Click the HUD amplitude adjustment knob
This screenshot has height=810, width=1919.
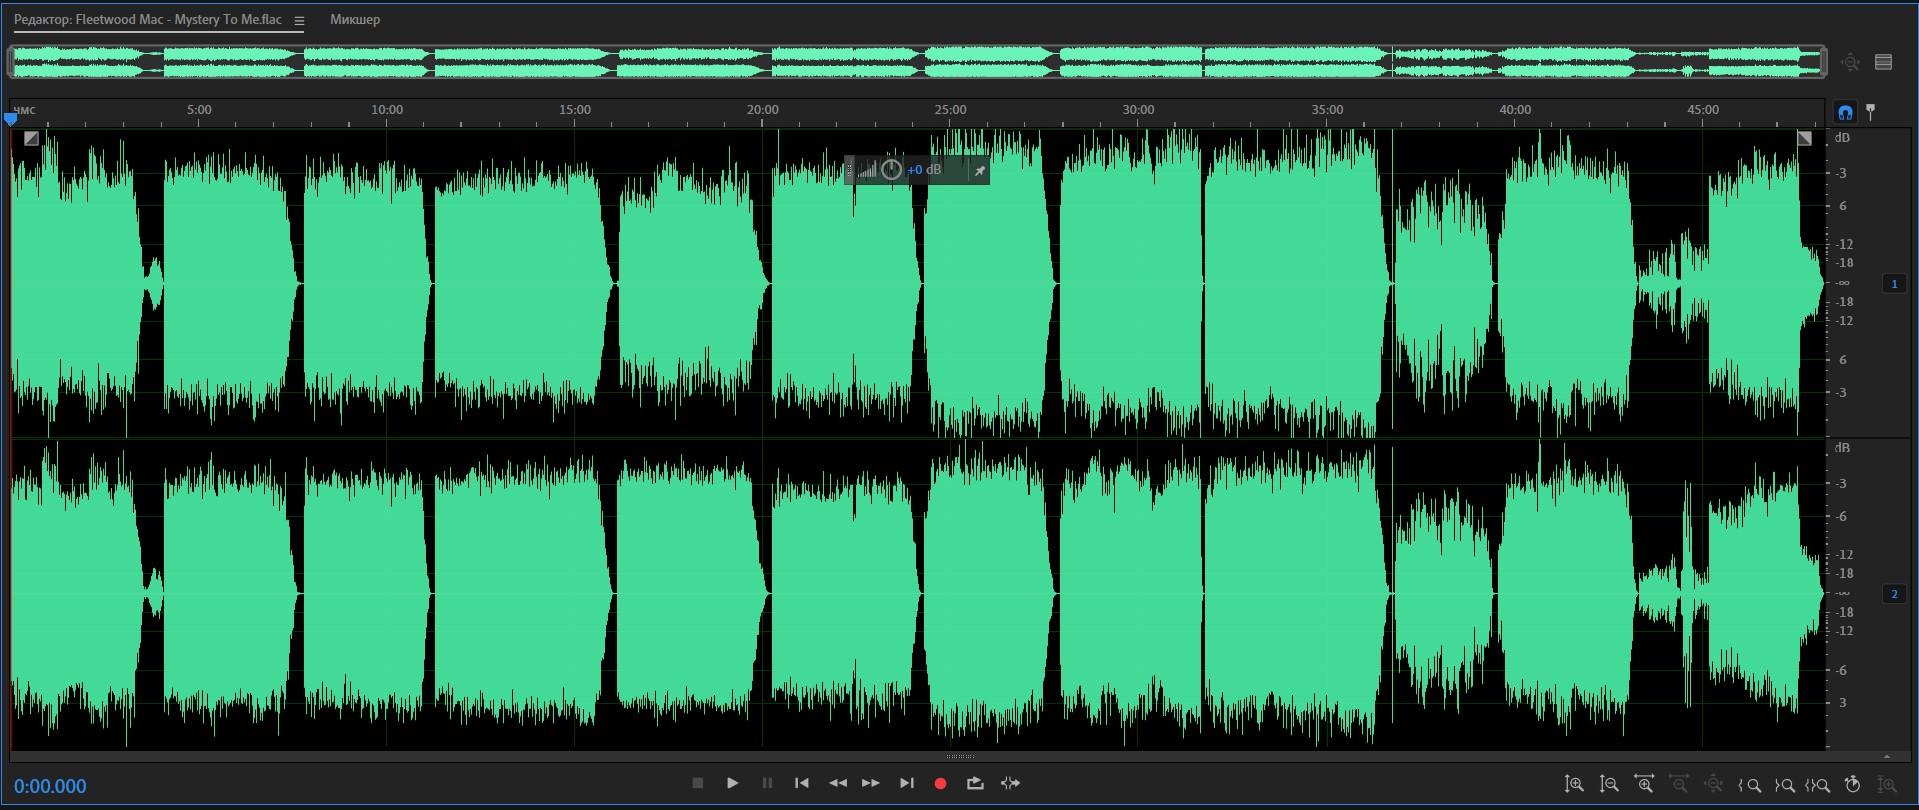[891, 170]
